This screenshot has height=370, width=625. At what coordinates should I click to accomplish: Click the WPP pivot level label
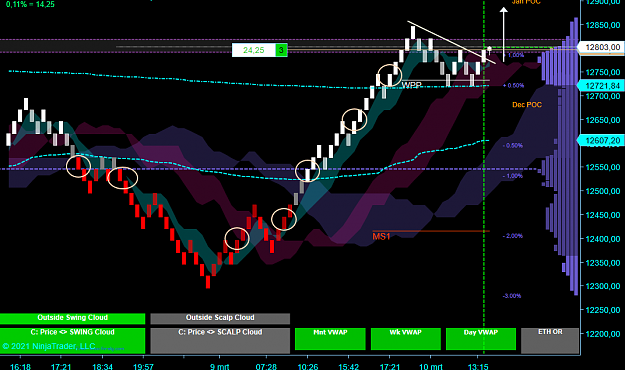pyautogui.click(x=411, y=85)
